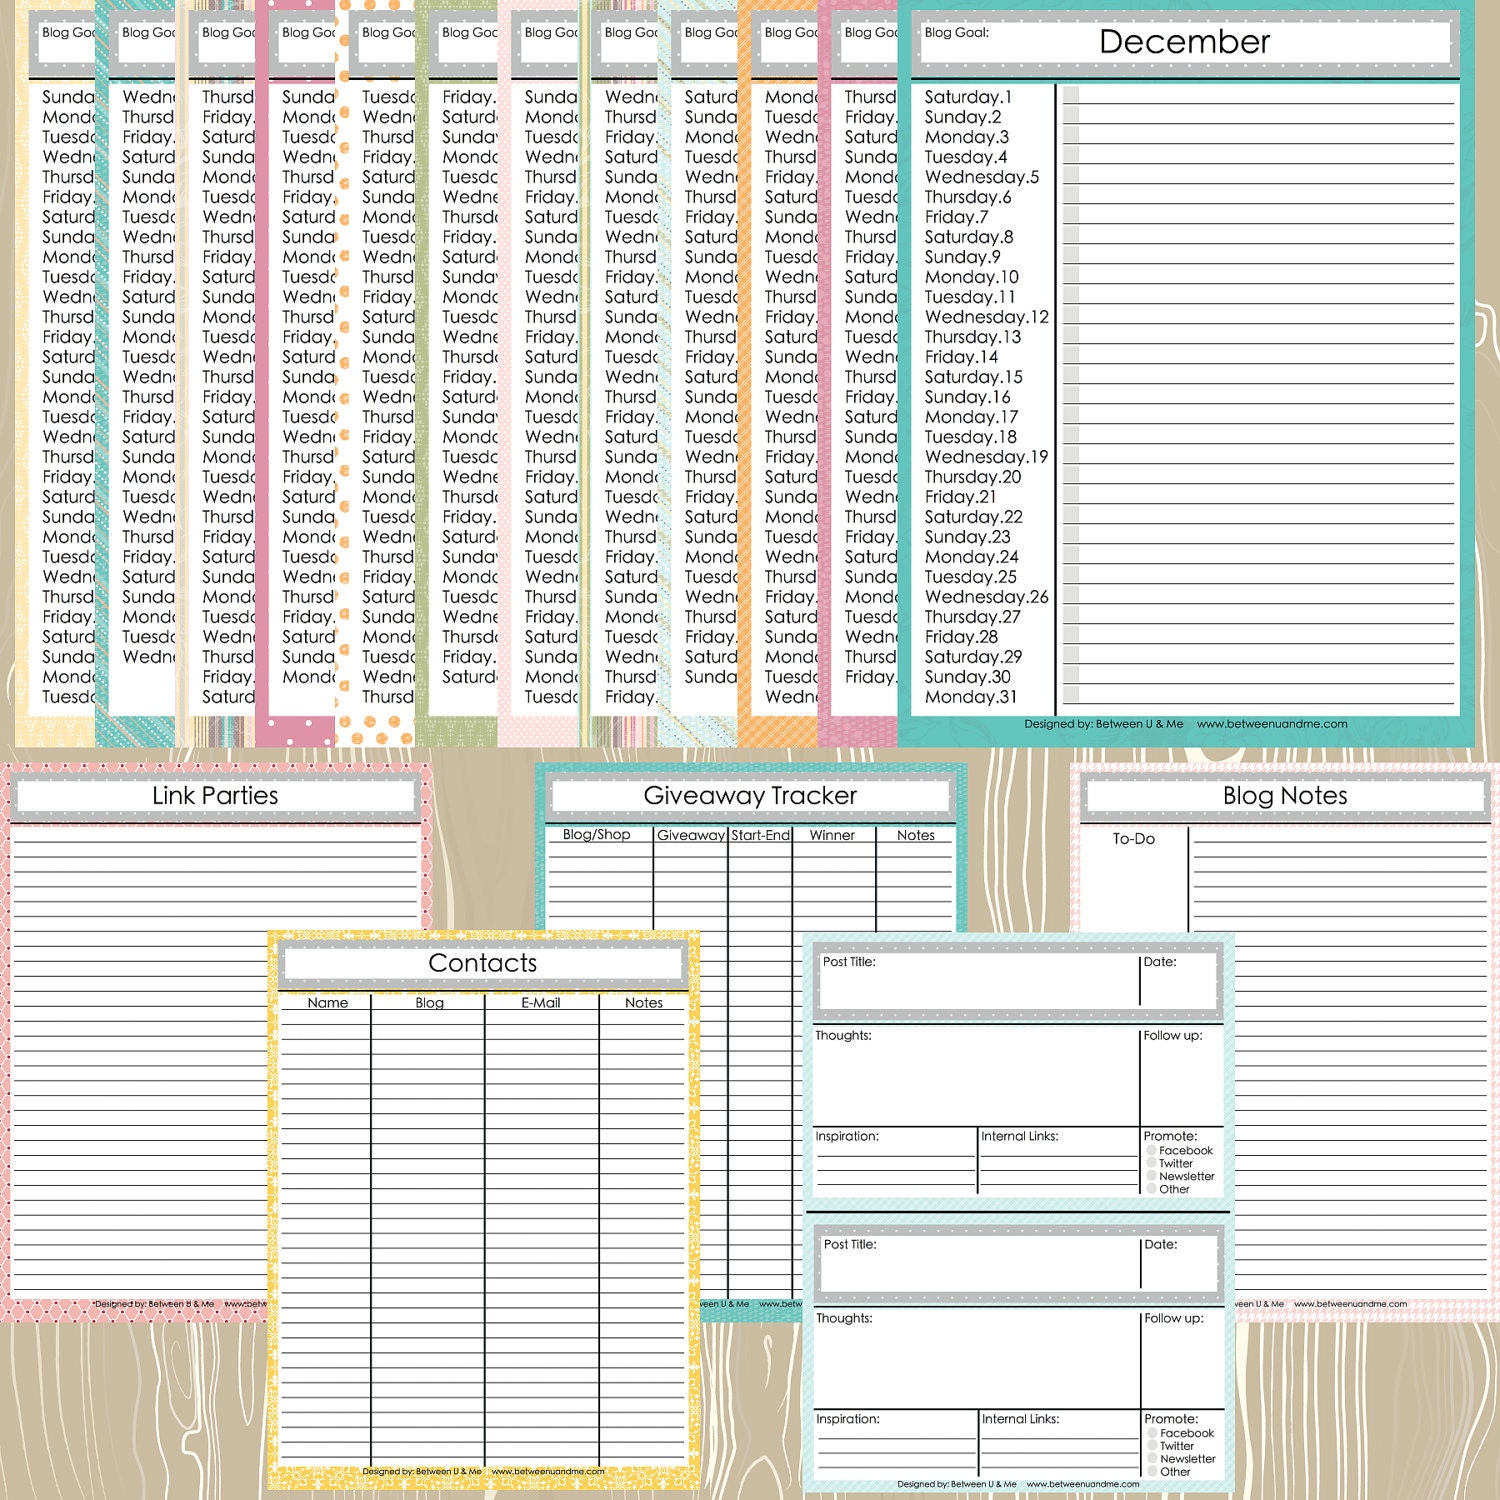Select the olive green bordered month page

pos(456,375)
